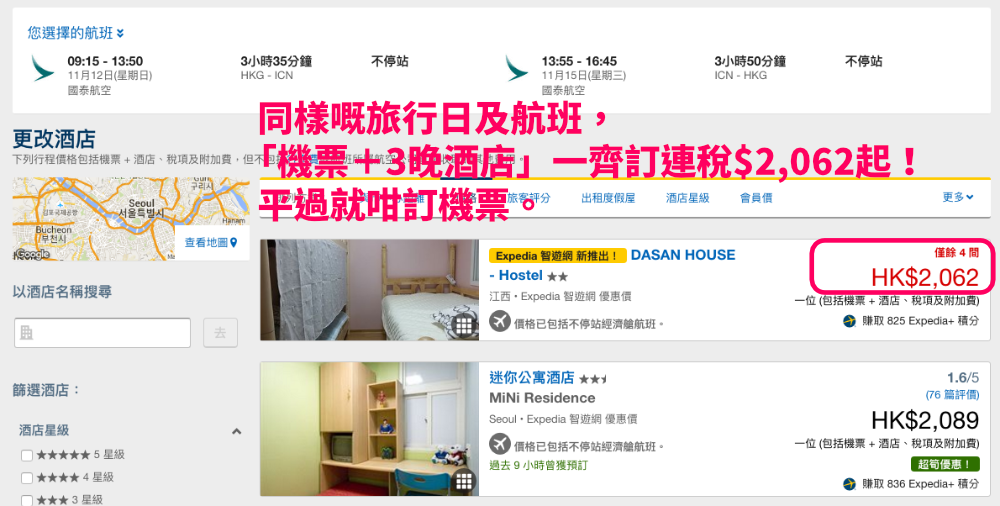Click outbound Cathay Pacific airline logo
1000x506 pixels.
tap(43, 68)
